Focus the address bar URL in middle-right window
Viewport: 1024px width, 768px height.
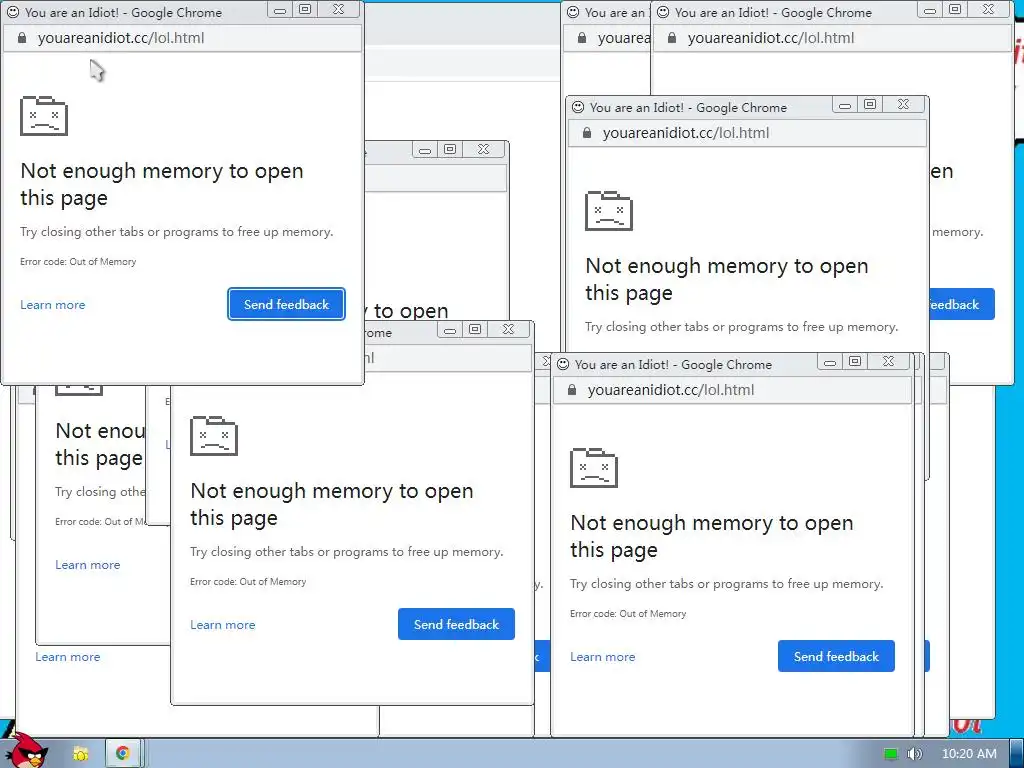[x=686, y=133]
